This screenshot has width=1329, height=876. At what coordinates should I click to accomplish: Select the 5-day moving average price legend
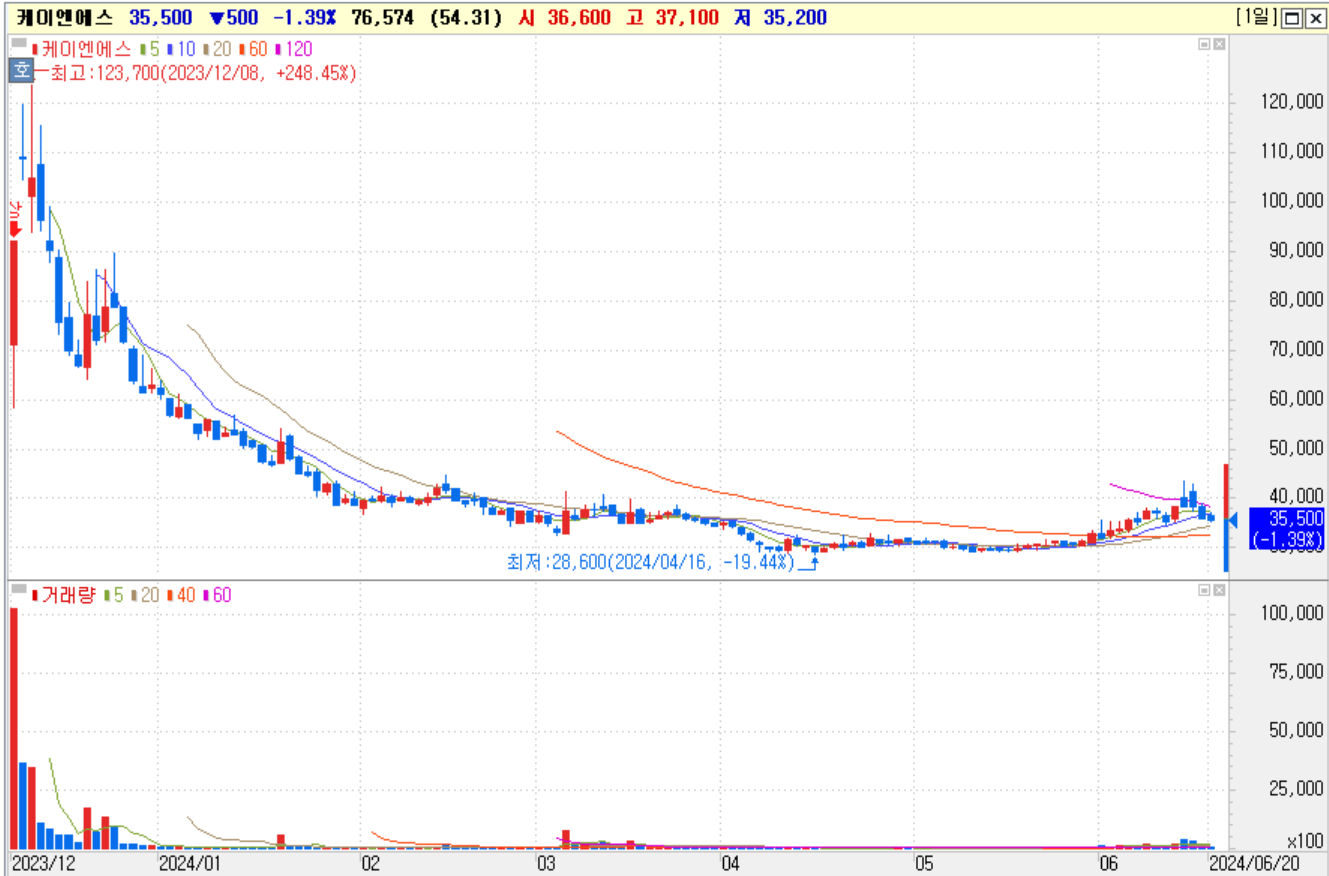click(151, 48)
